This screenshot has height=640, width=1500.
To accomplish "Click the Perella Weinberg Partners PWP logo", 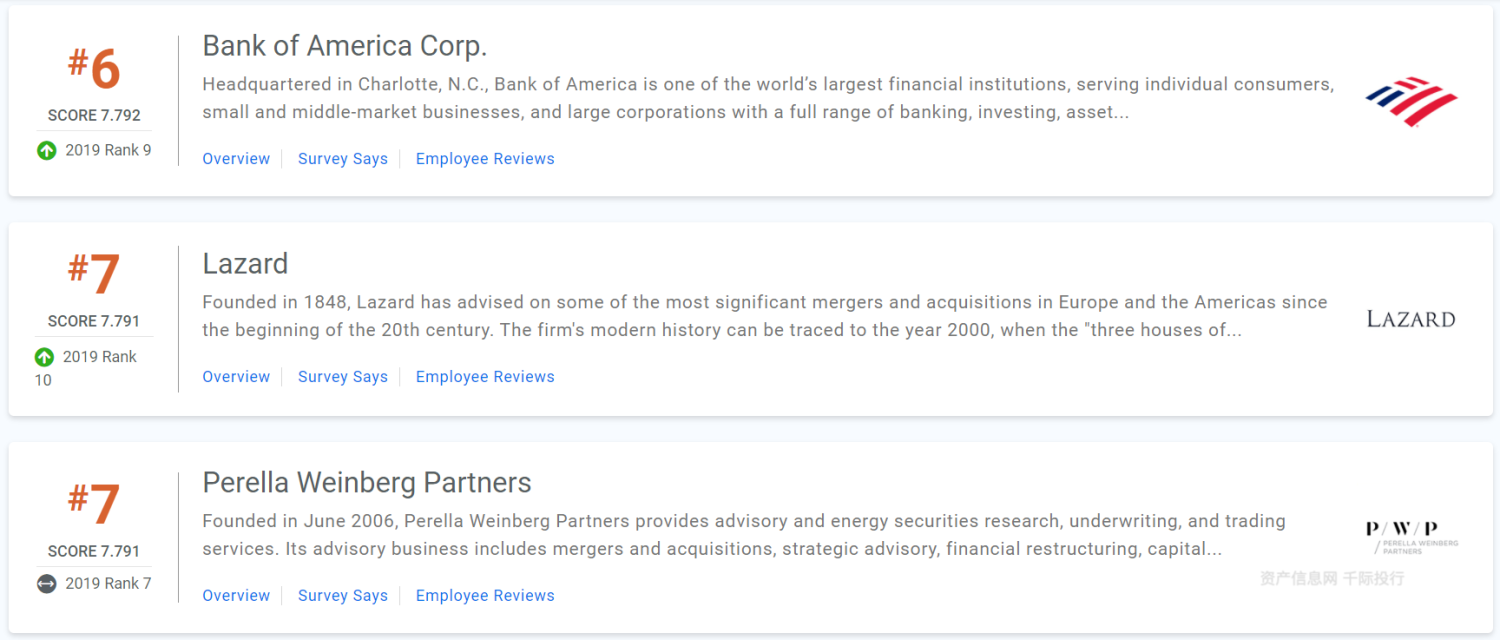I will 1411,537.
